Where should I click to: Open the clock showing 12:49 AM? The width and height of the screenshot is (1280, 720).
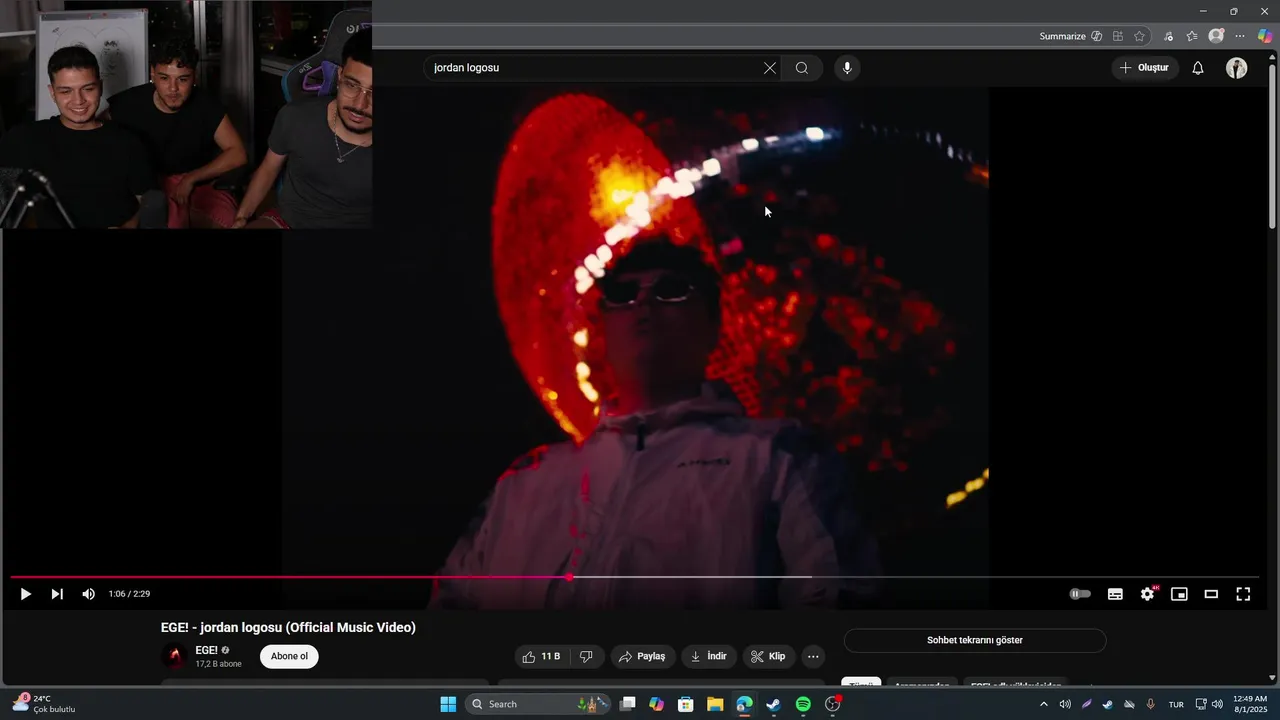click(x=1250, y=704)
